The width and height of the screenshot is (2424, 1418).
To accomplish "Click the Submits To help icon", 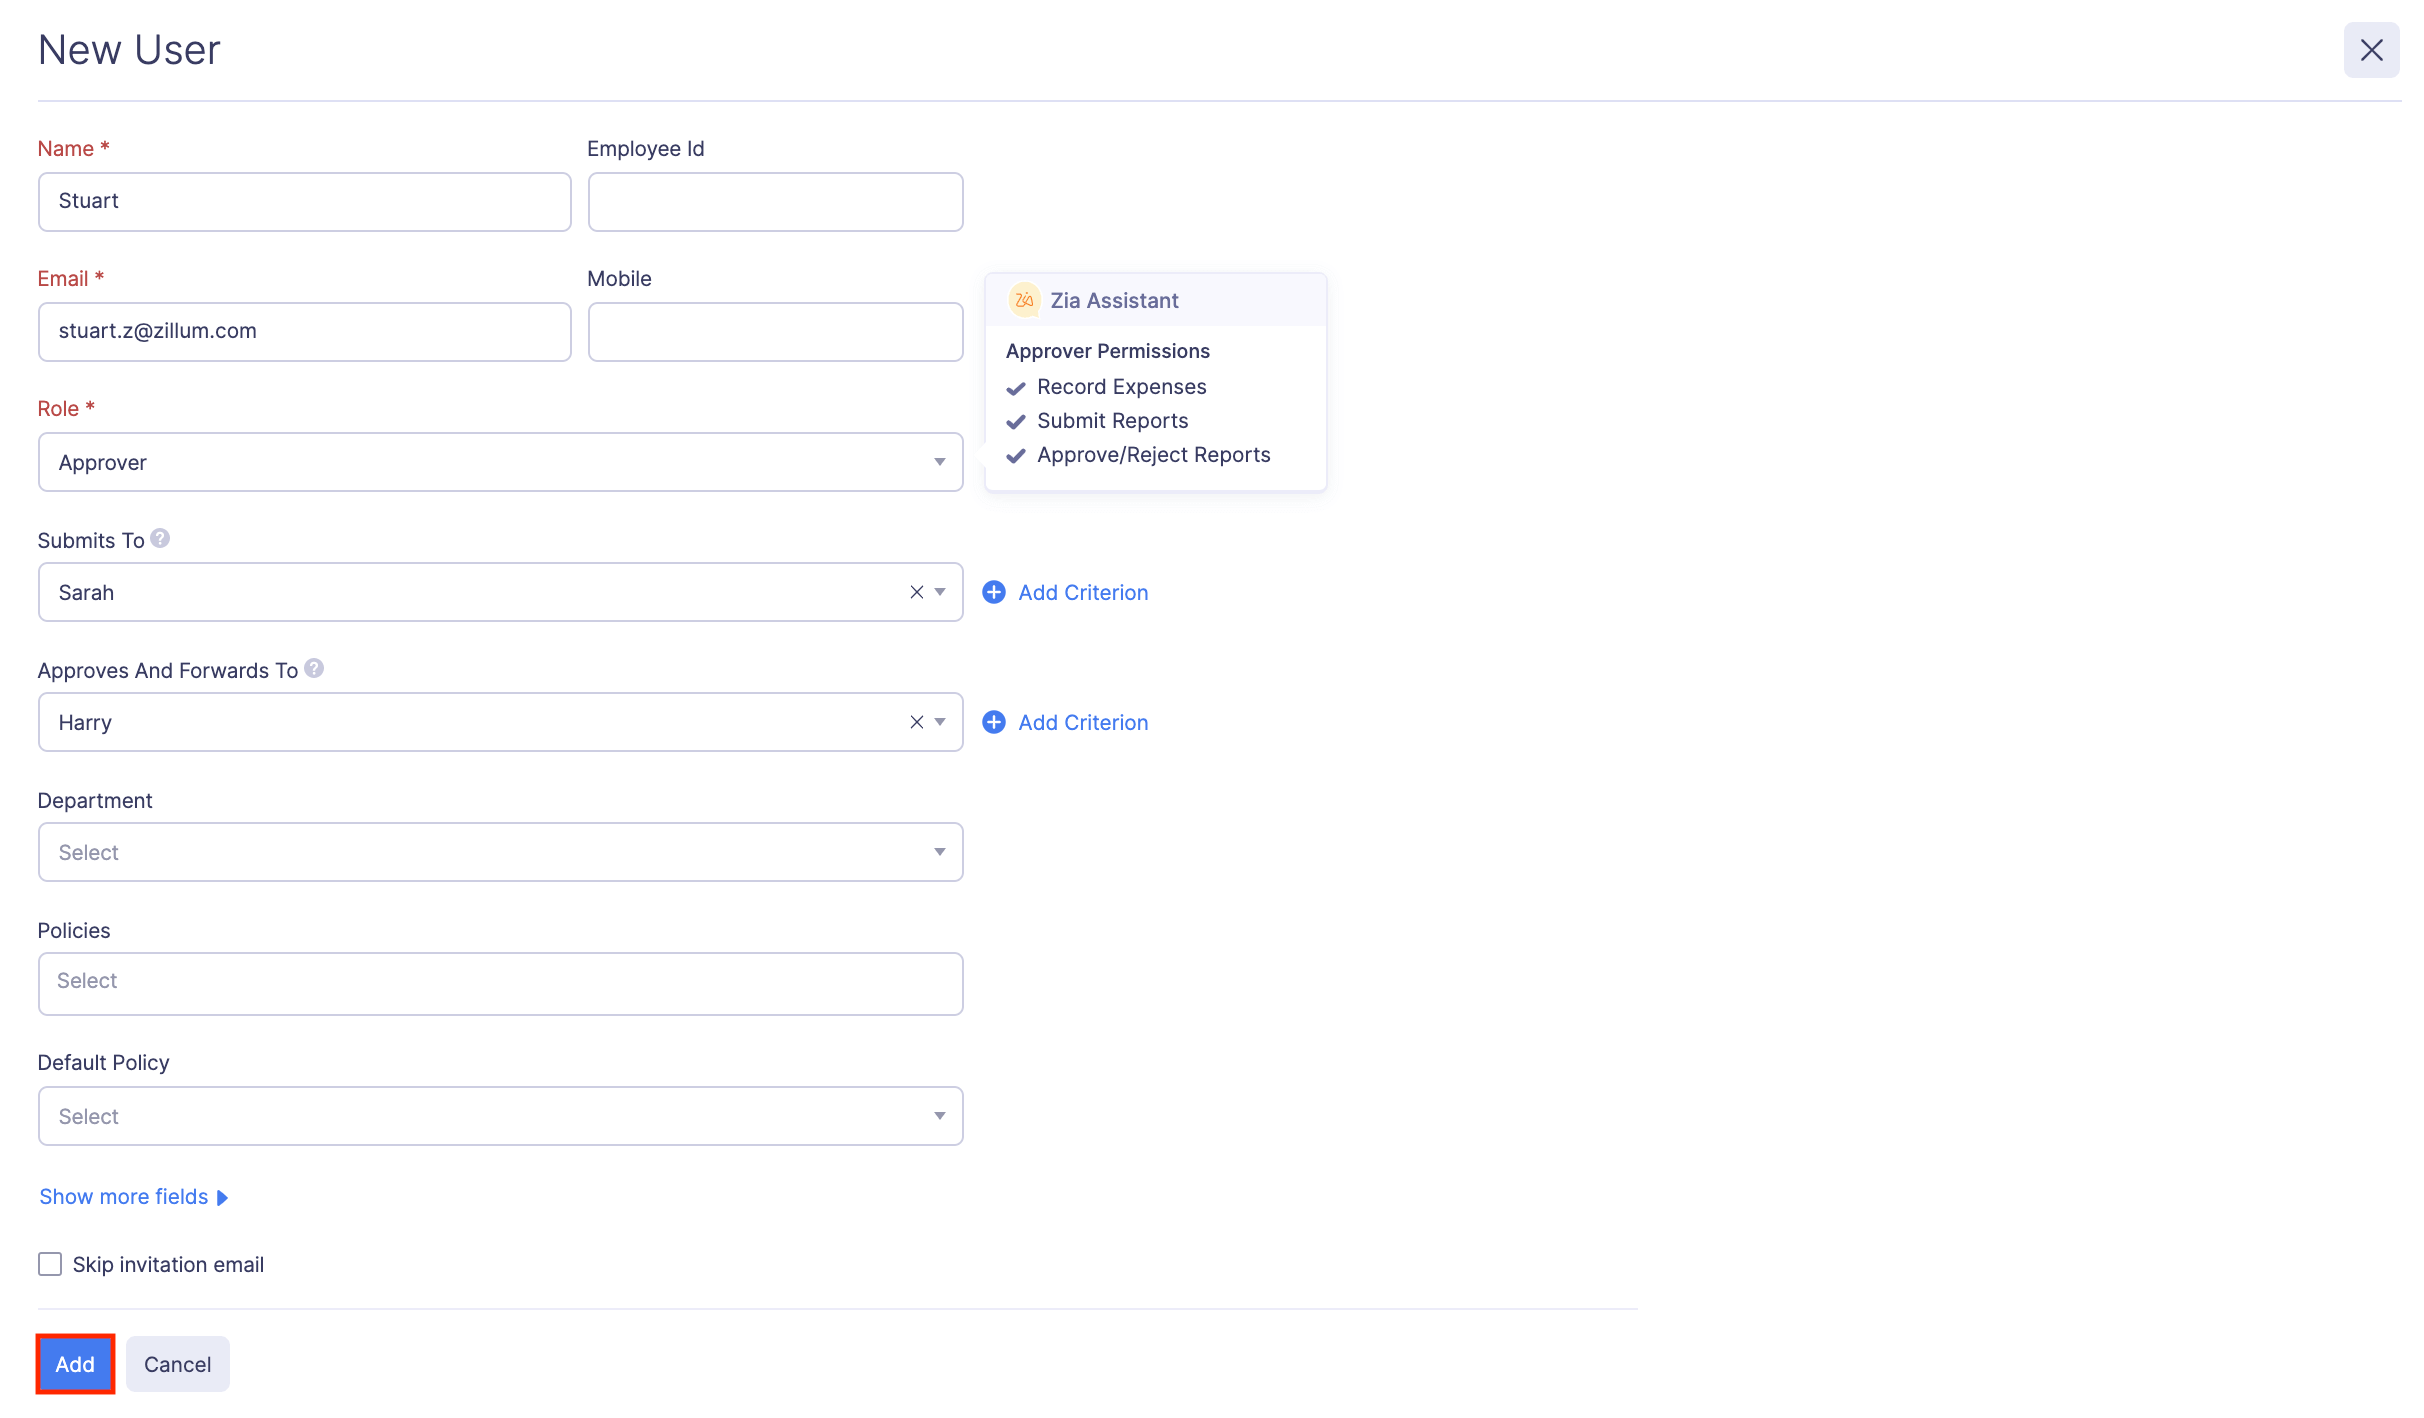I will (x=160, y=539).
